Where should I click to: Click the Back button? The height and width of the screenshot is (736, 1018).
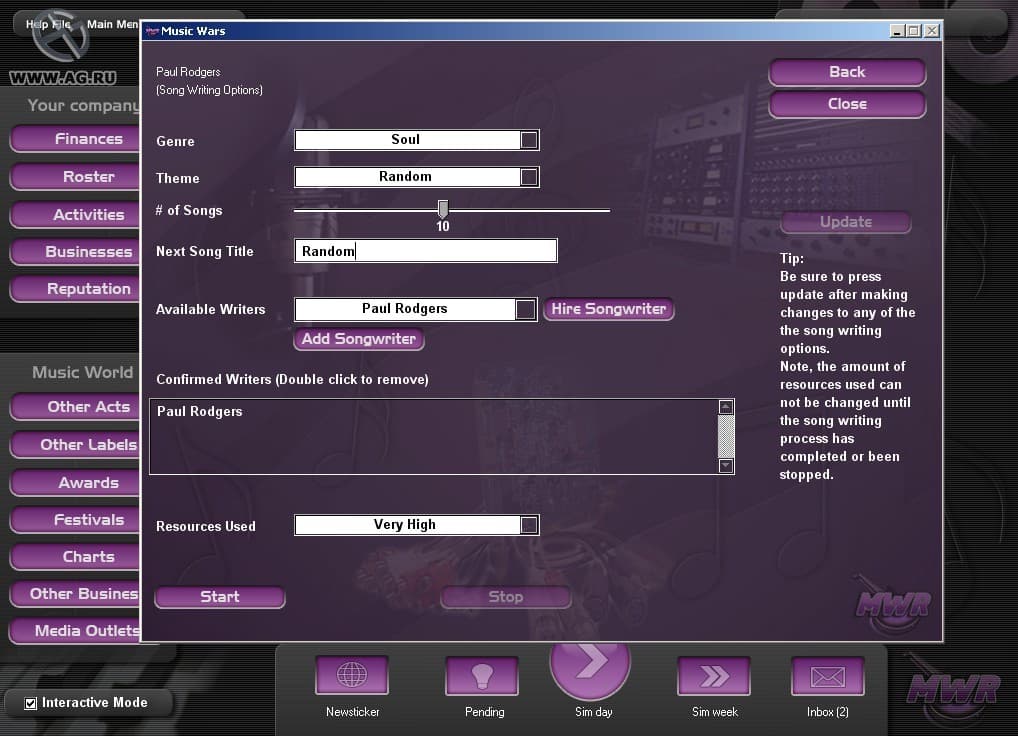pos(847,72)
